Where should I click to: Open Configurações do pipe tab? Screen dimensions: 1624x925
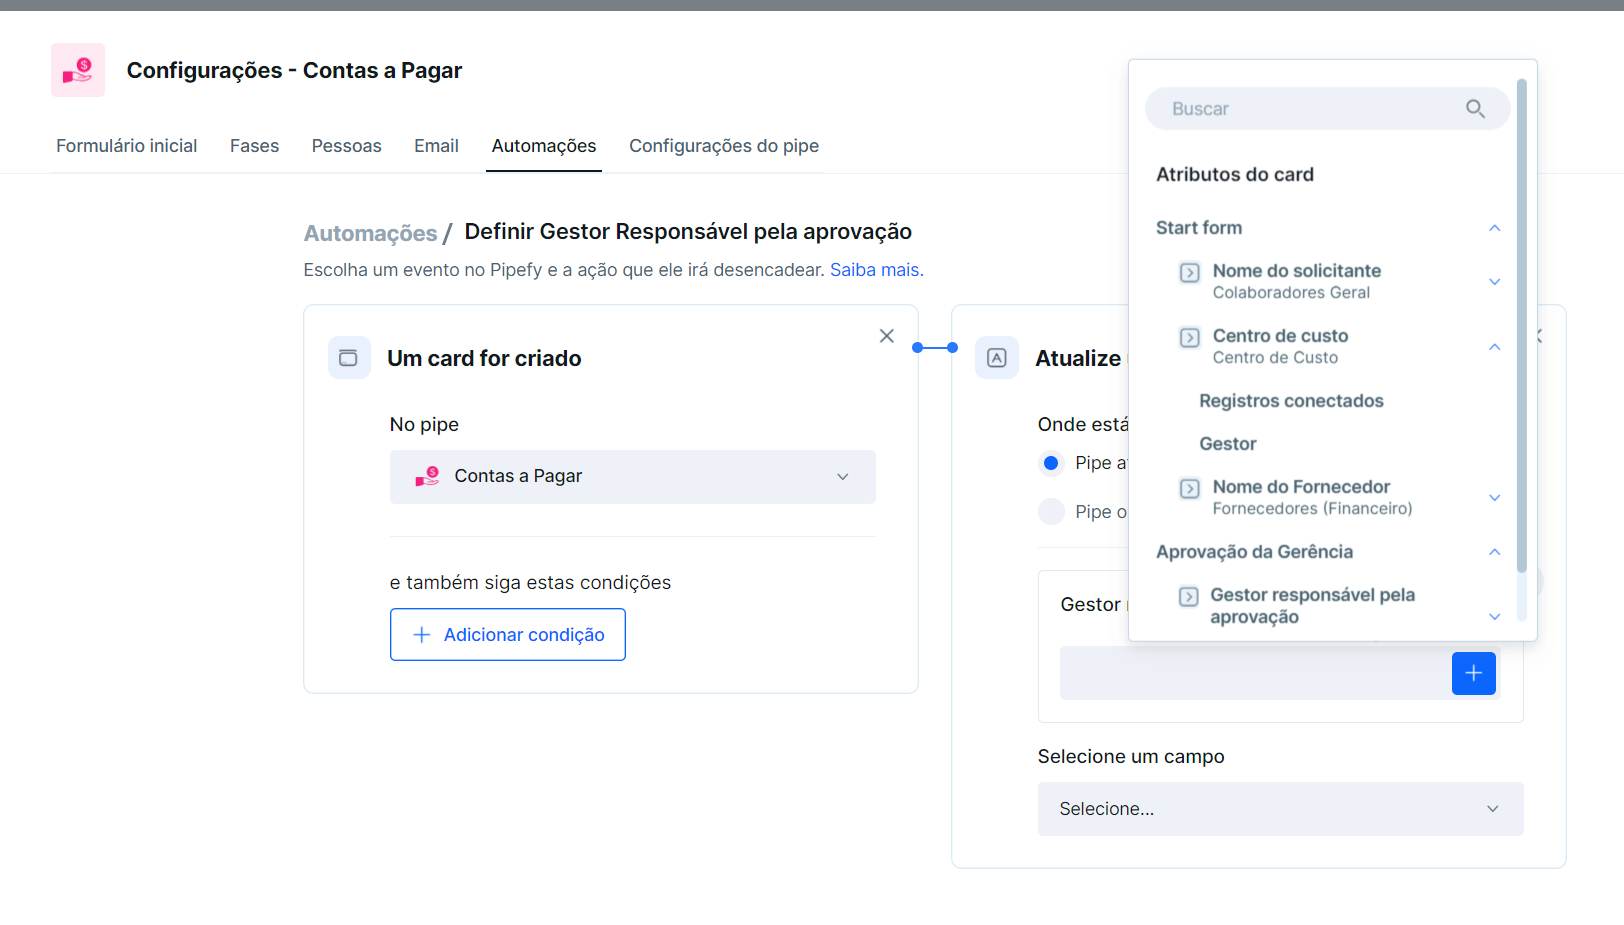[x=724, y=146]
